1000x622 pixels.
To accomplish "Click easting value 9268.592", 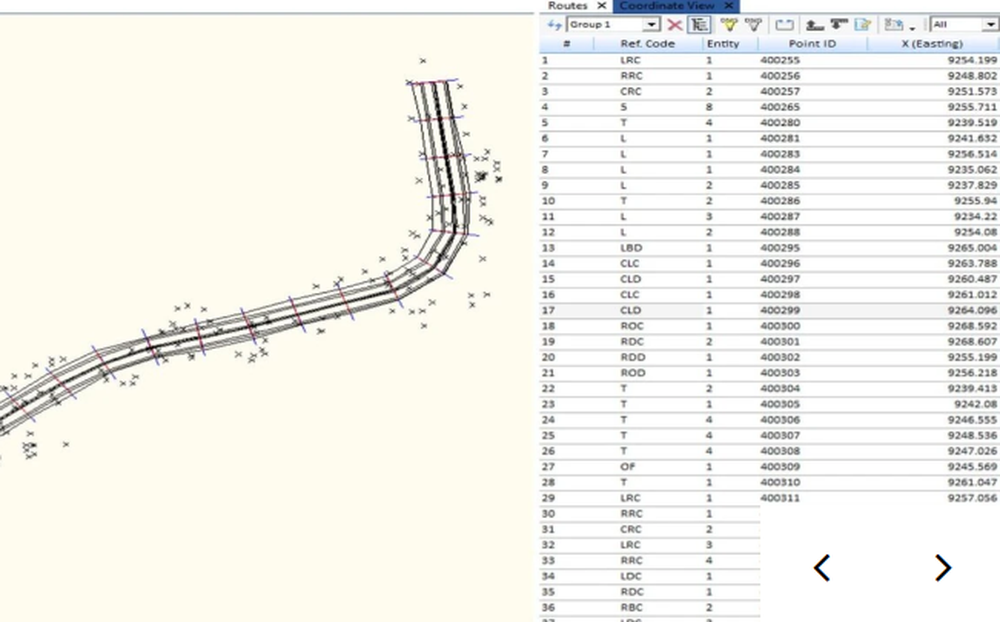I will (x=971, y=326).
